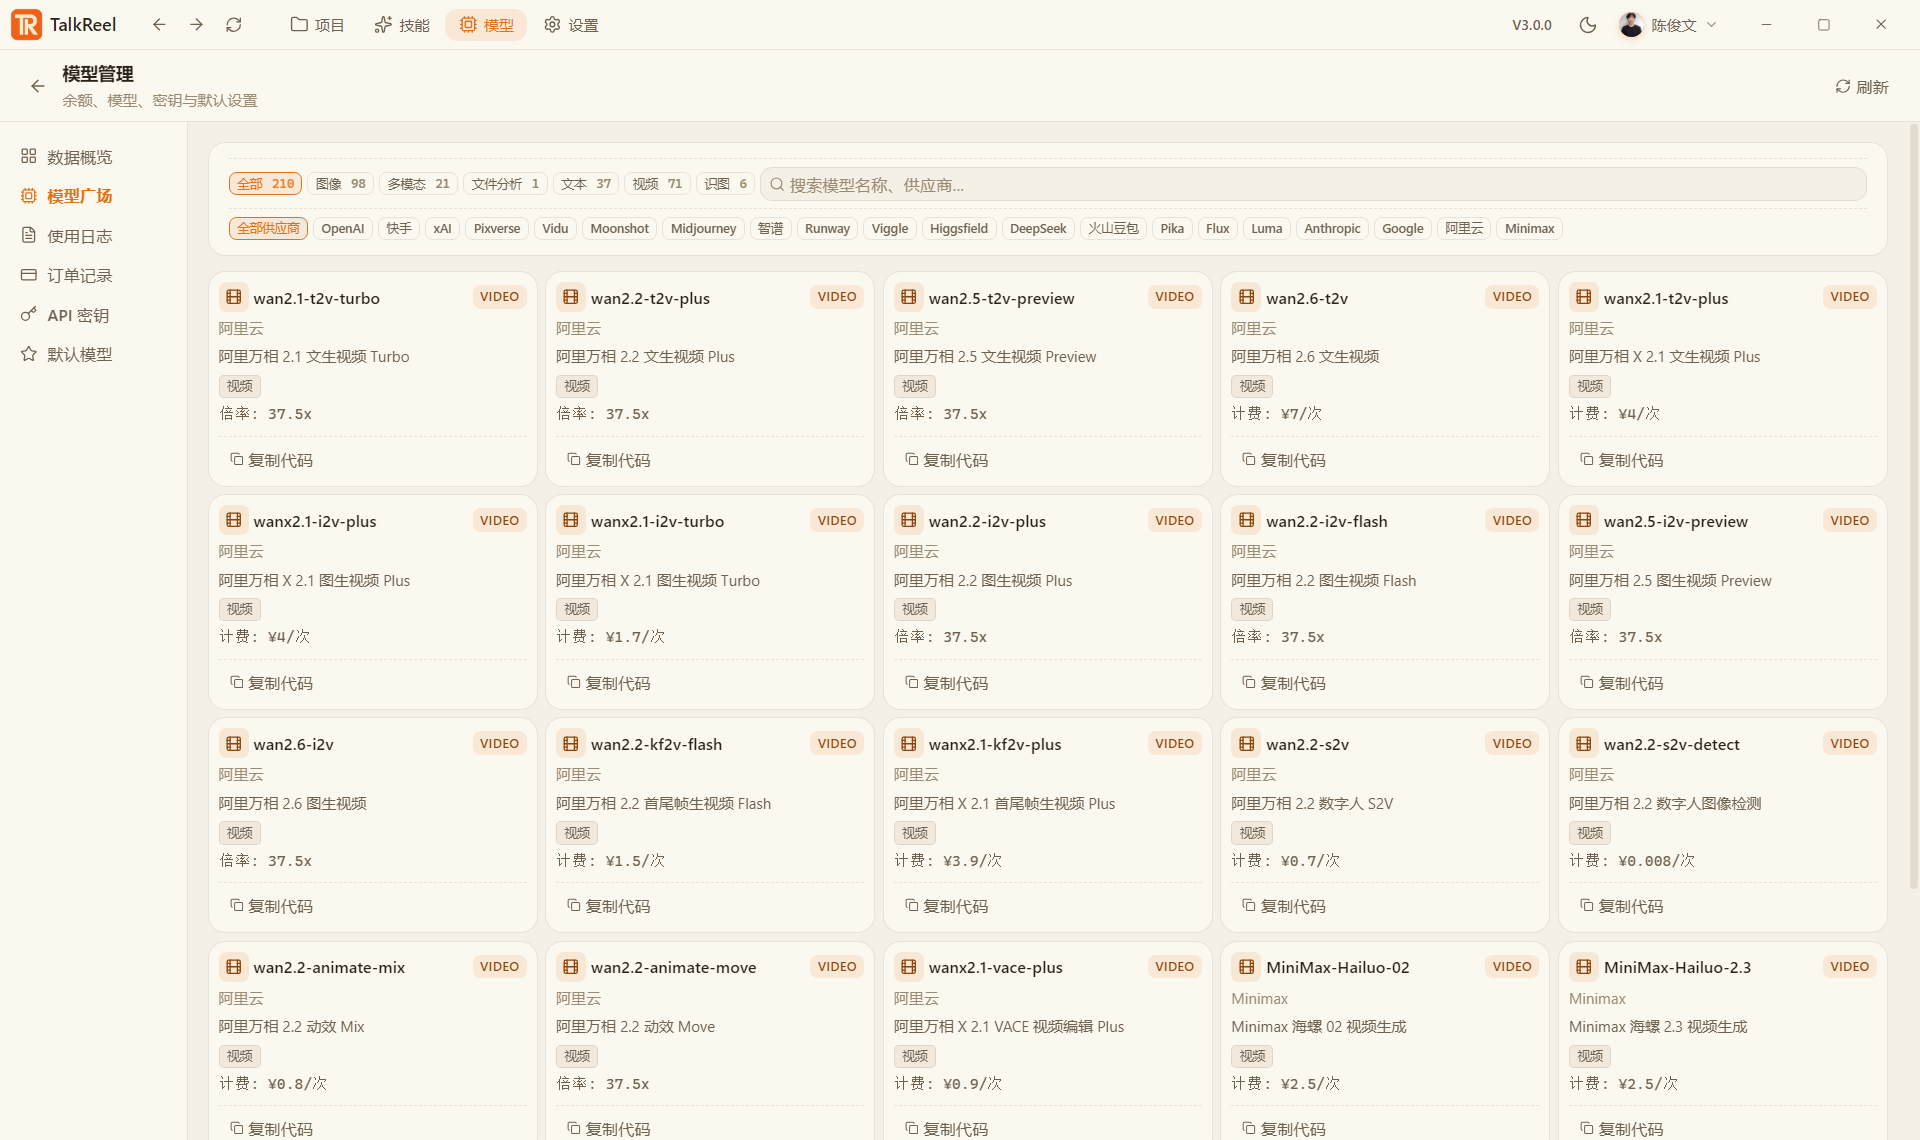This screenshot has height=1140, width=1920.
Task: Switch to the 模型 tab
Action: point(486,25)
